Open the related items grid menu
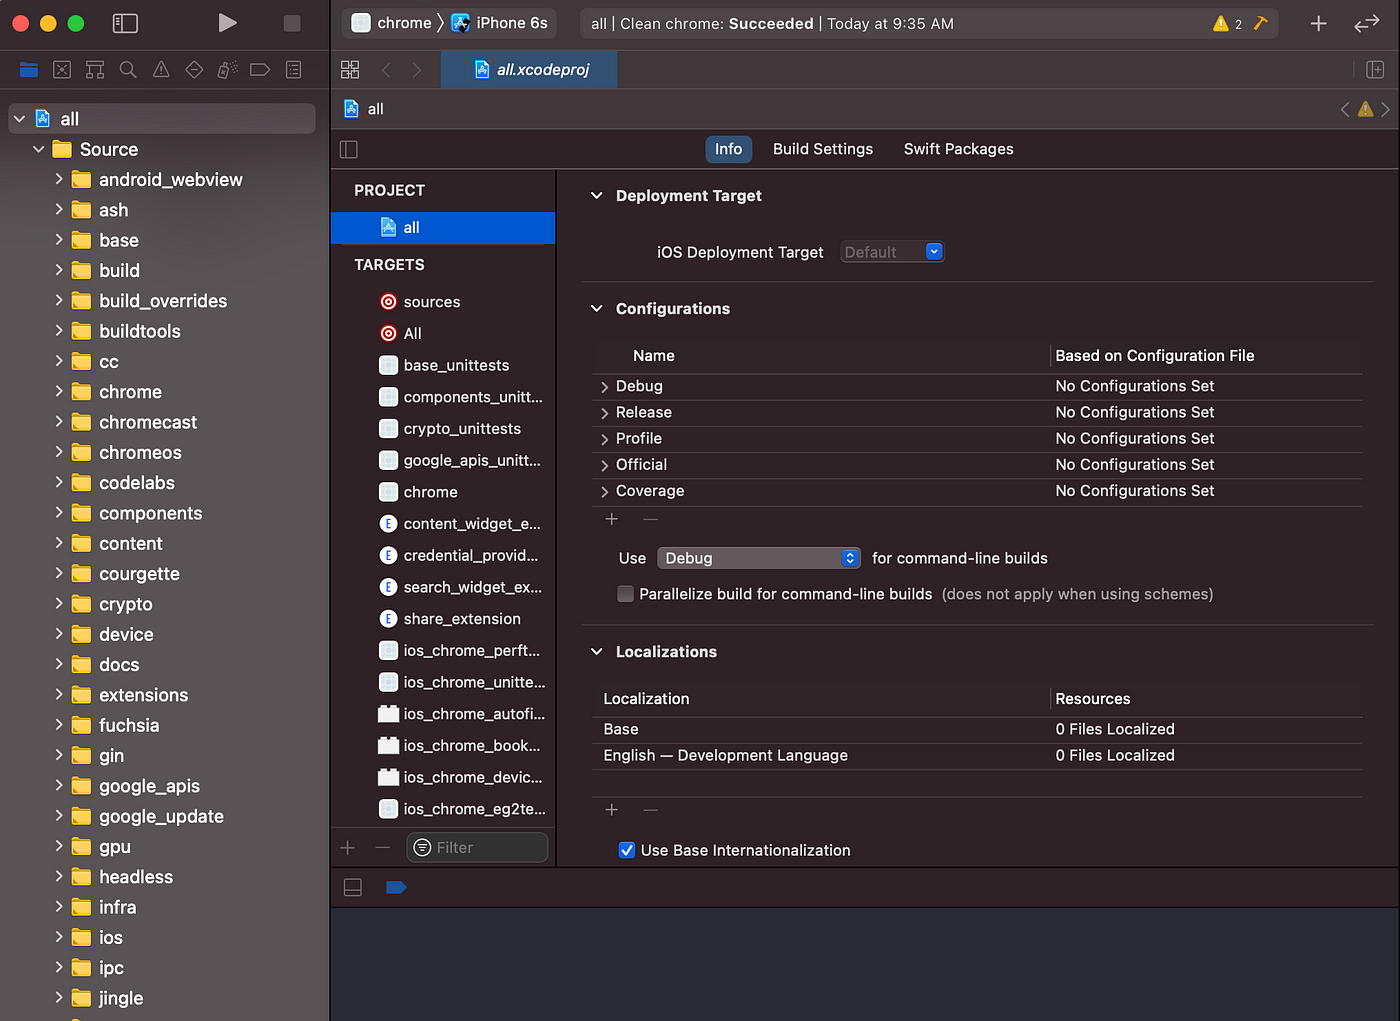The image size is (1400, 1021). [350, 69]
